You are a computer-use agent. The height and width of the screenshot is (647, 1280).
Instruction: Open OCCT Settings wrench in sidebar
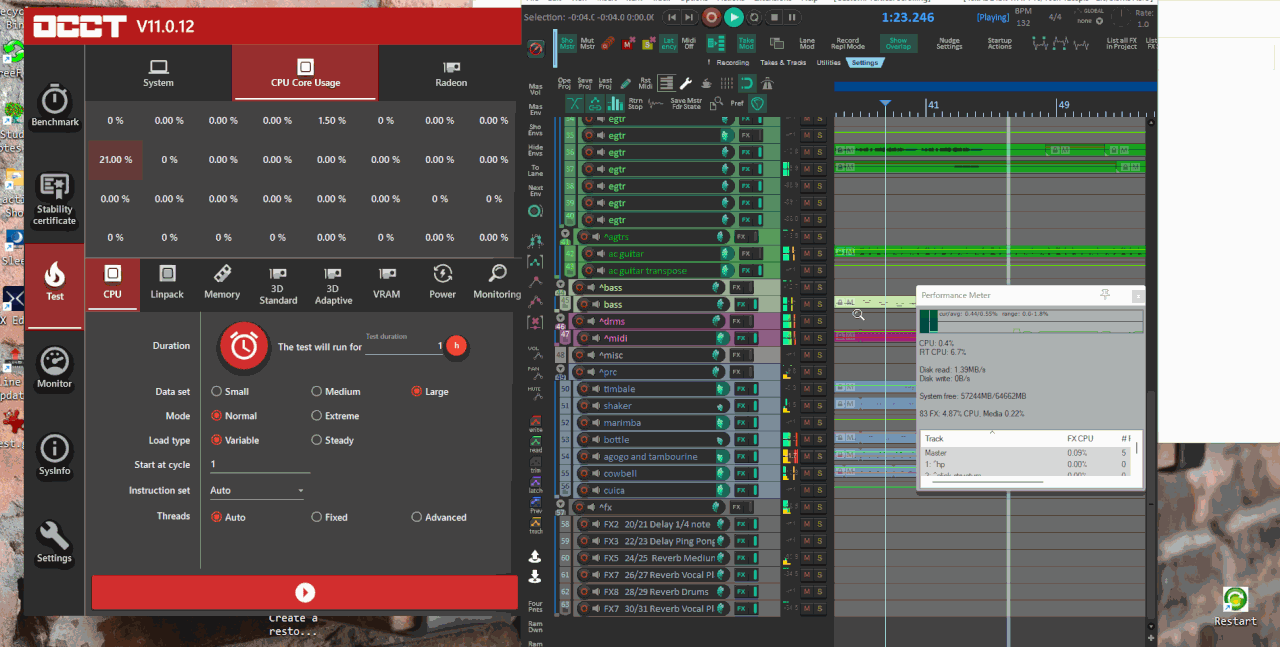click(55, 542)
